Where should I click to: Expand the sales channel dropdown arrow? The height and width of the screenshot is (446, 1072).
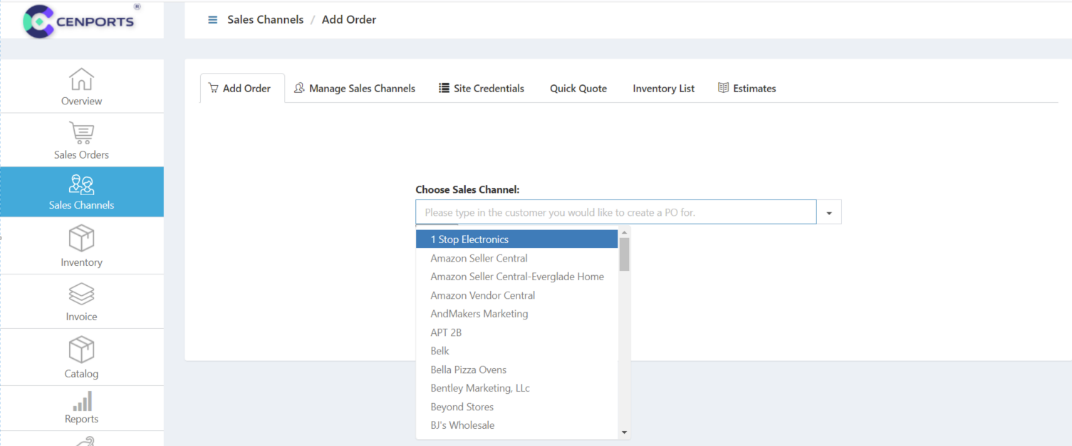click(829, 213)
